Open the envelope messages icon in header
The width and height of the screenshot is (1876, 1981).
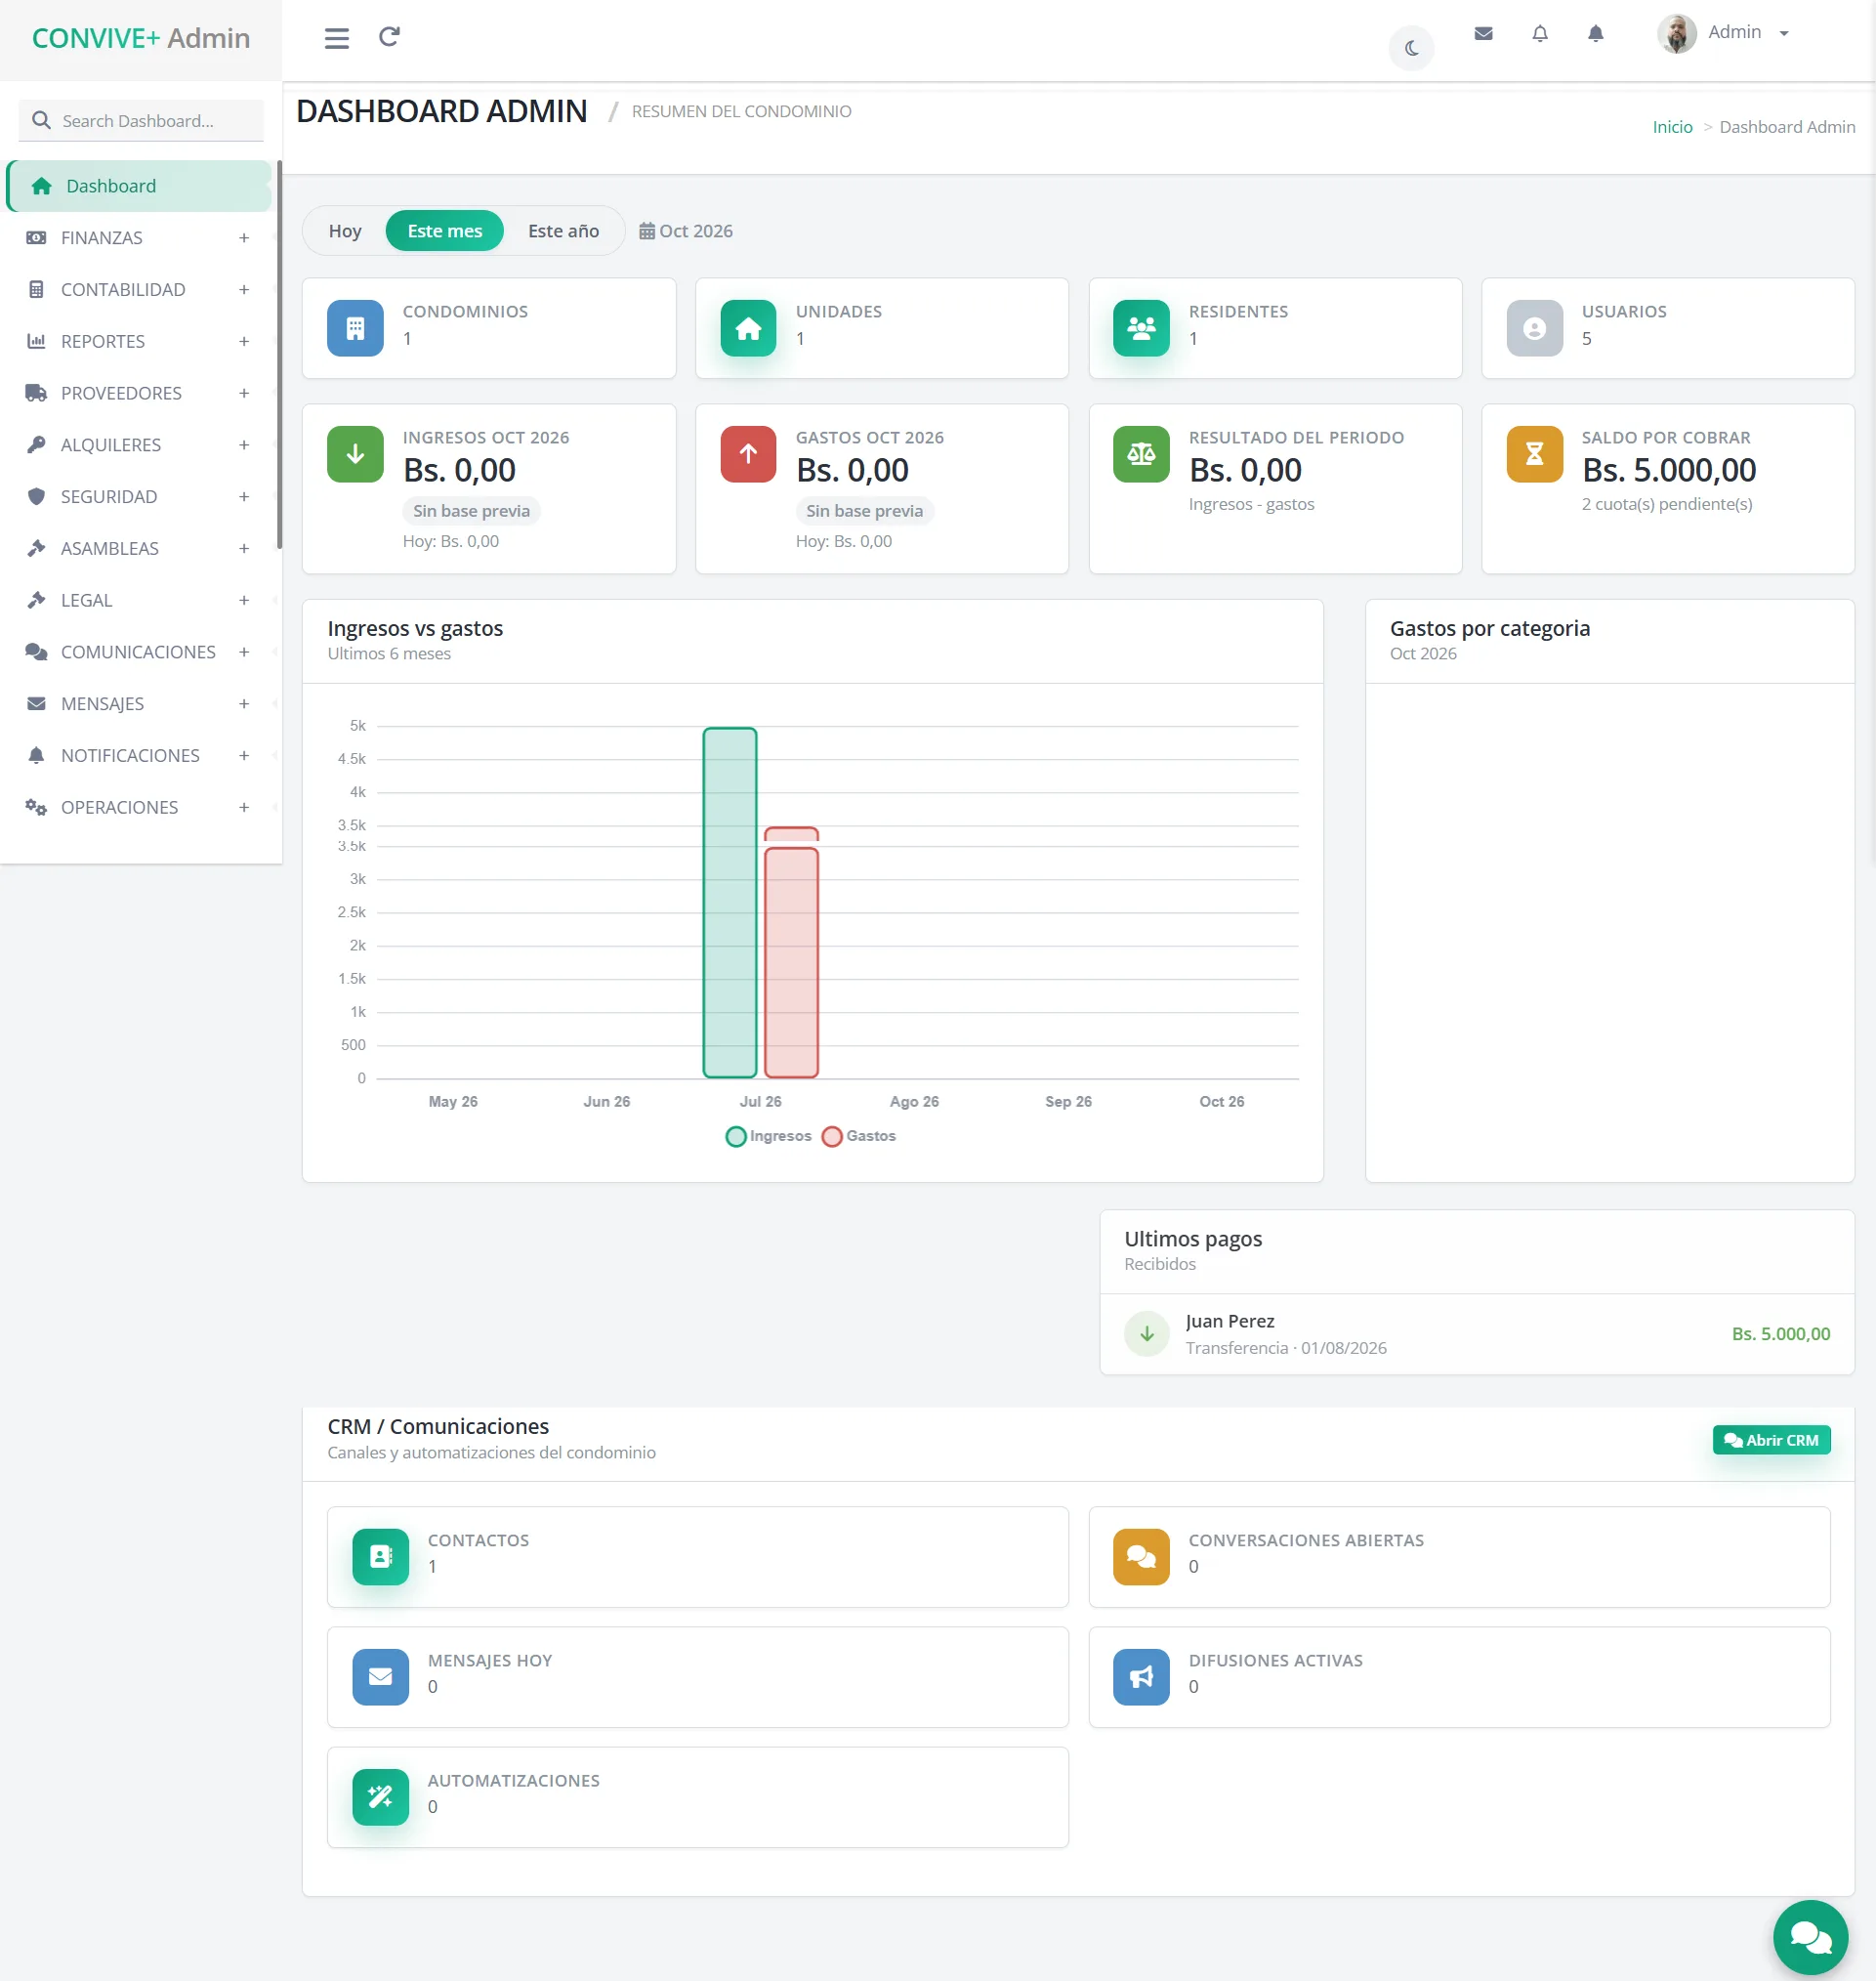[x=1483, y=33]
